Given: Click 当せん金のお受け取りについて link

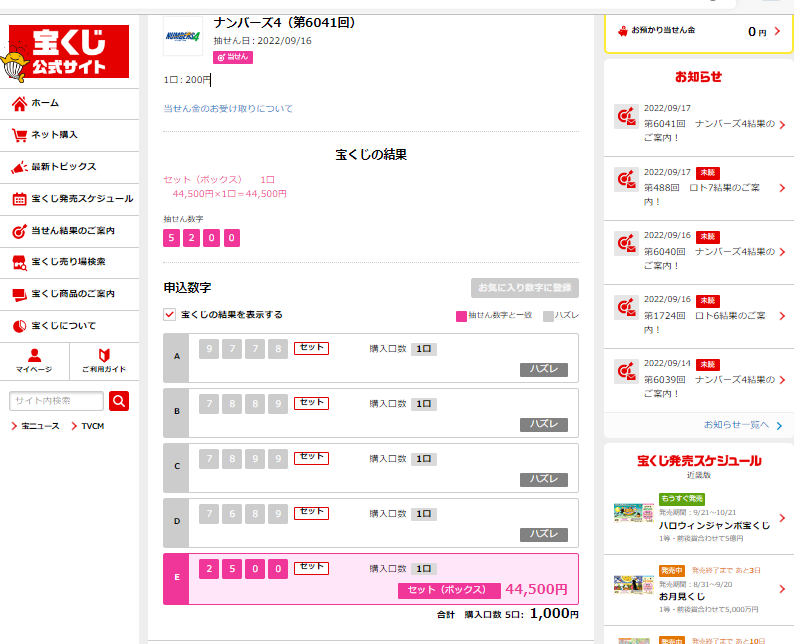Looking at the screenshot, I should tap(228, 108).
